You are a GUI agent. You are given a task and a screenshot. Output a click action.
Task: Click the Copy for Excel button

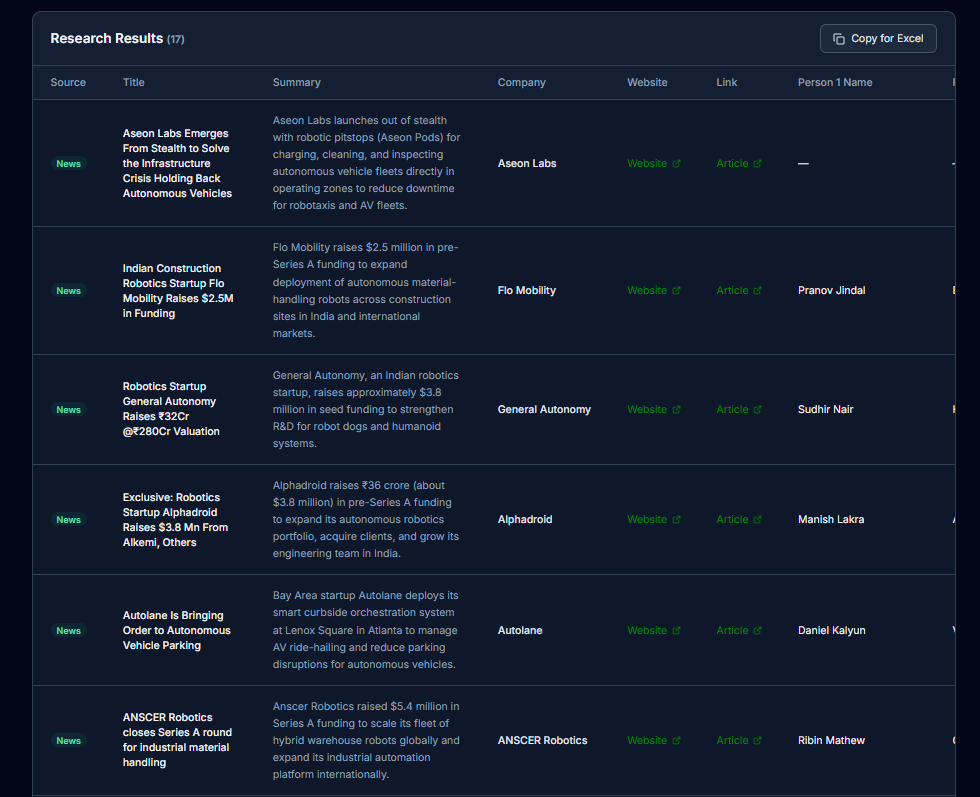tap(878, 39)
